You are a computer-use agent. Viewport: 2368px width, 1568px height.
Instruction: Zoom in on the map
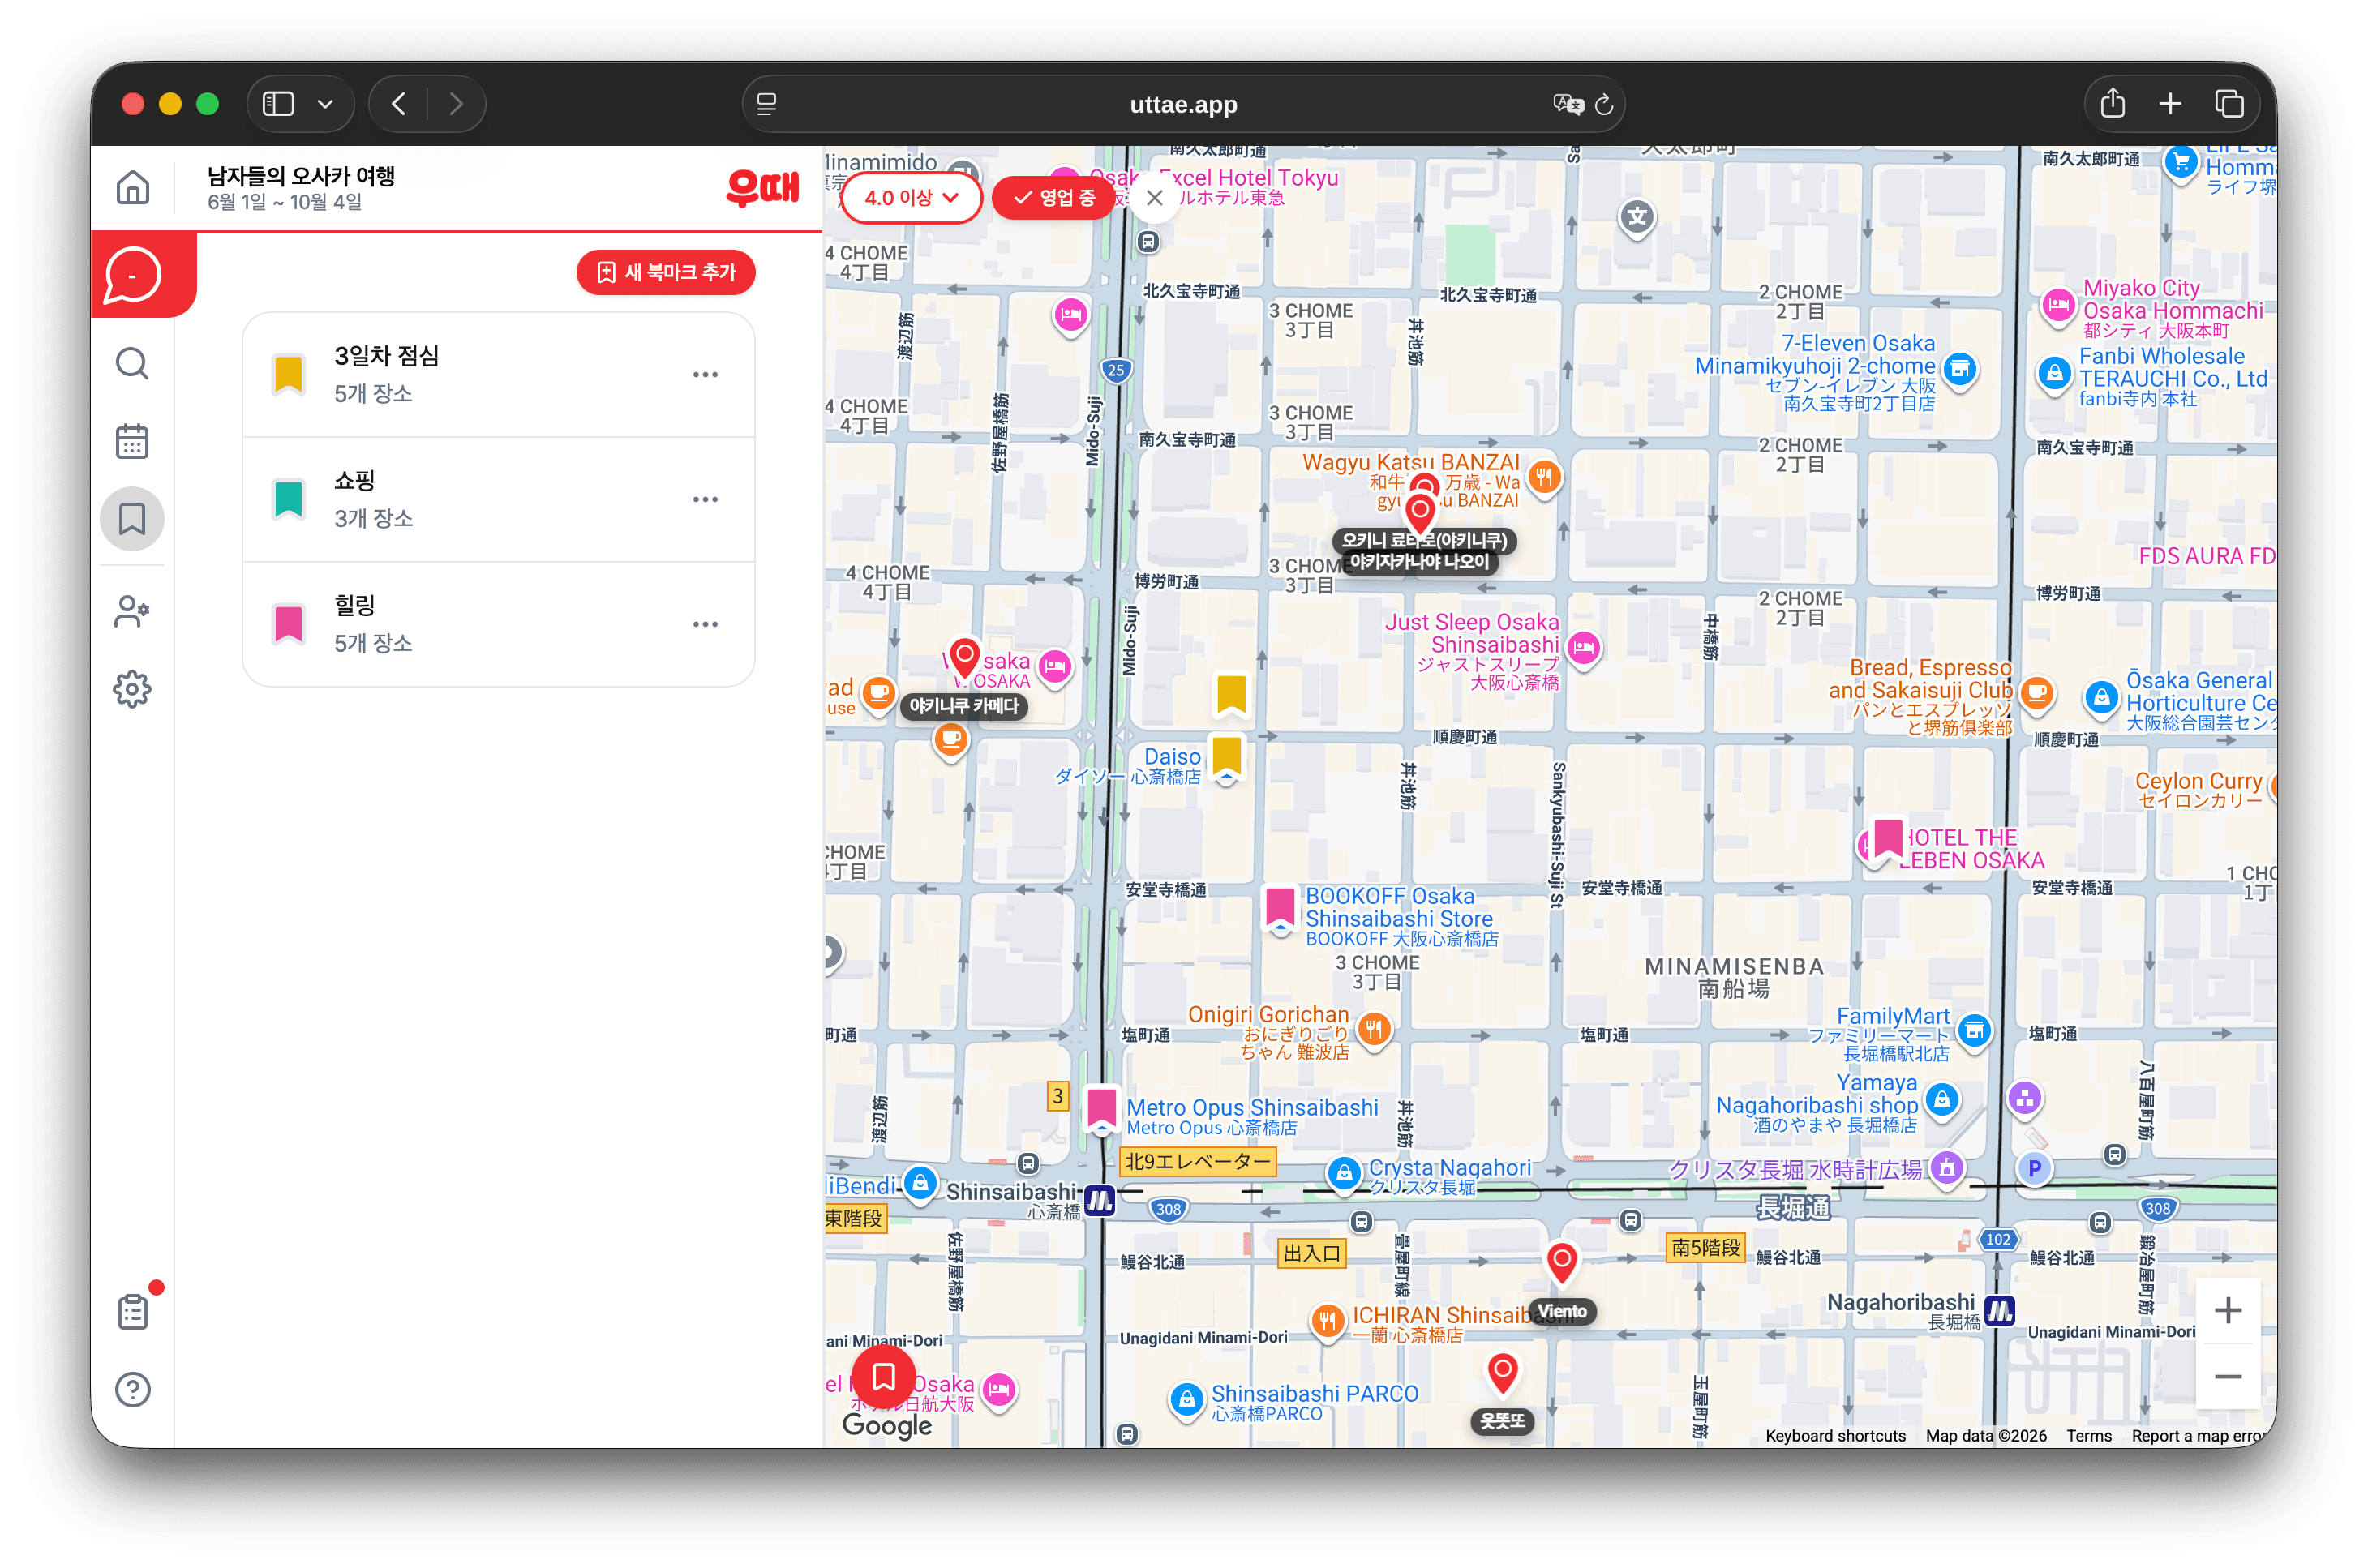click(x=2227, y=1310)
